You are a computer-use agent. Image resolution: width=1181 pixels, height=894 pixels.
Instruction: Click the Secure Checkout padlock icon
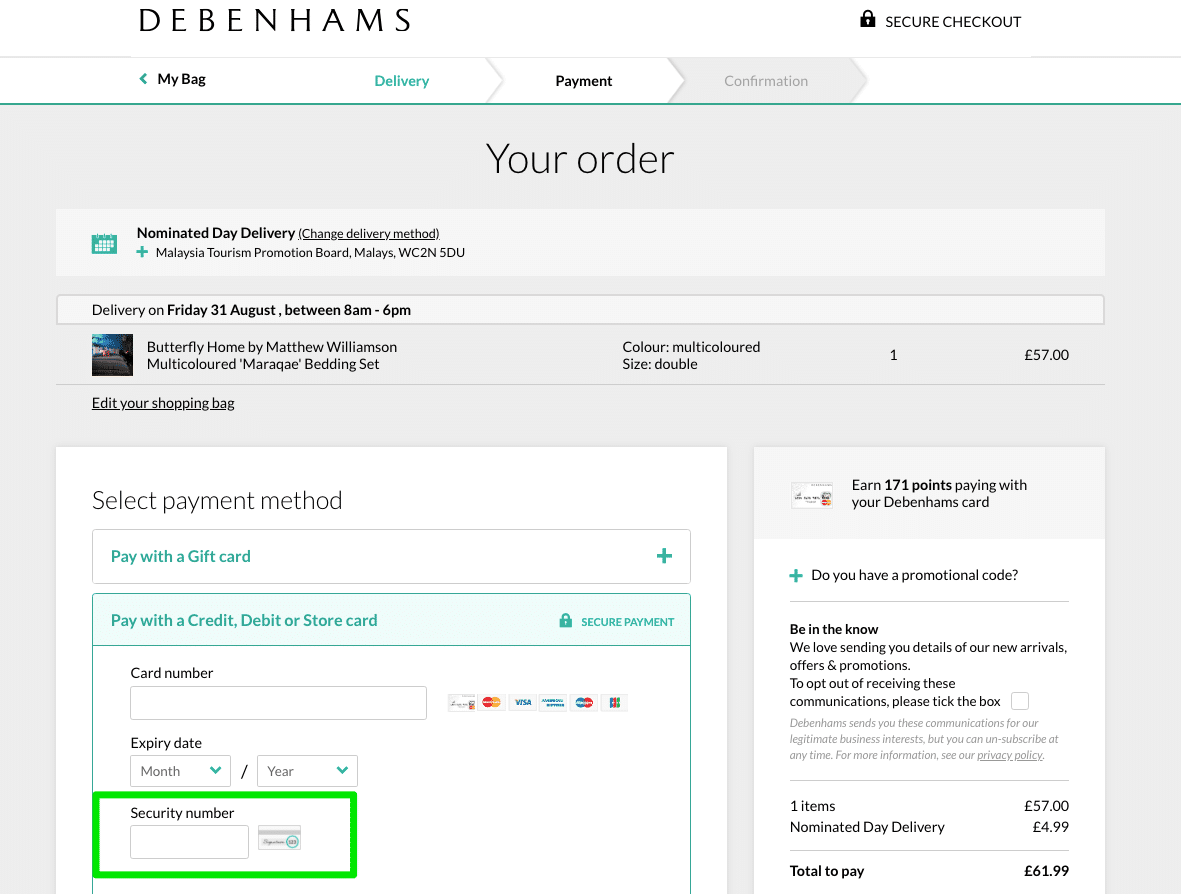pos(868,20)
